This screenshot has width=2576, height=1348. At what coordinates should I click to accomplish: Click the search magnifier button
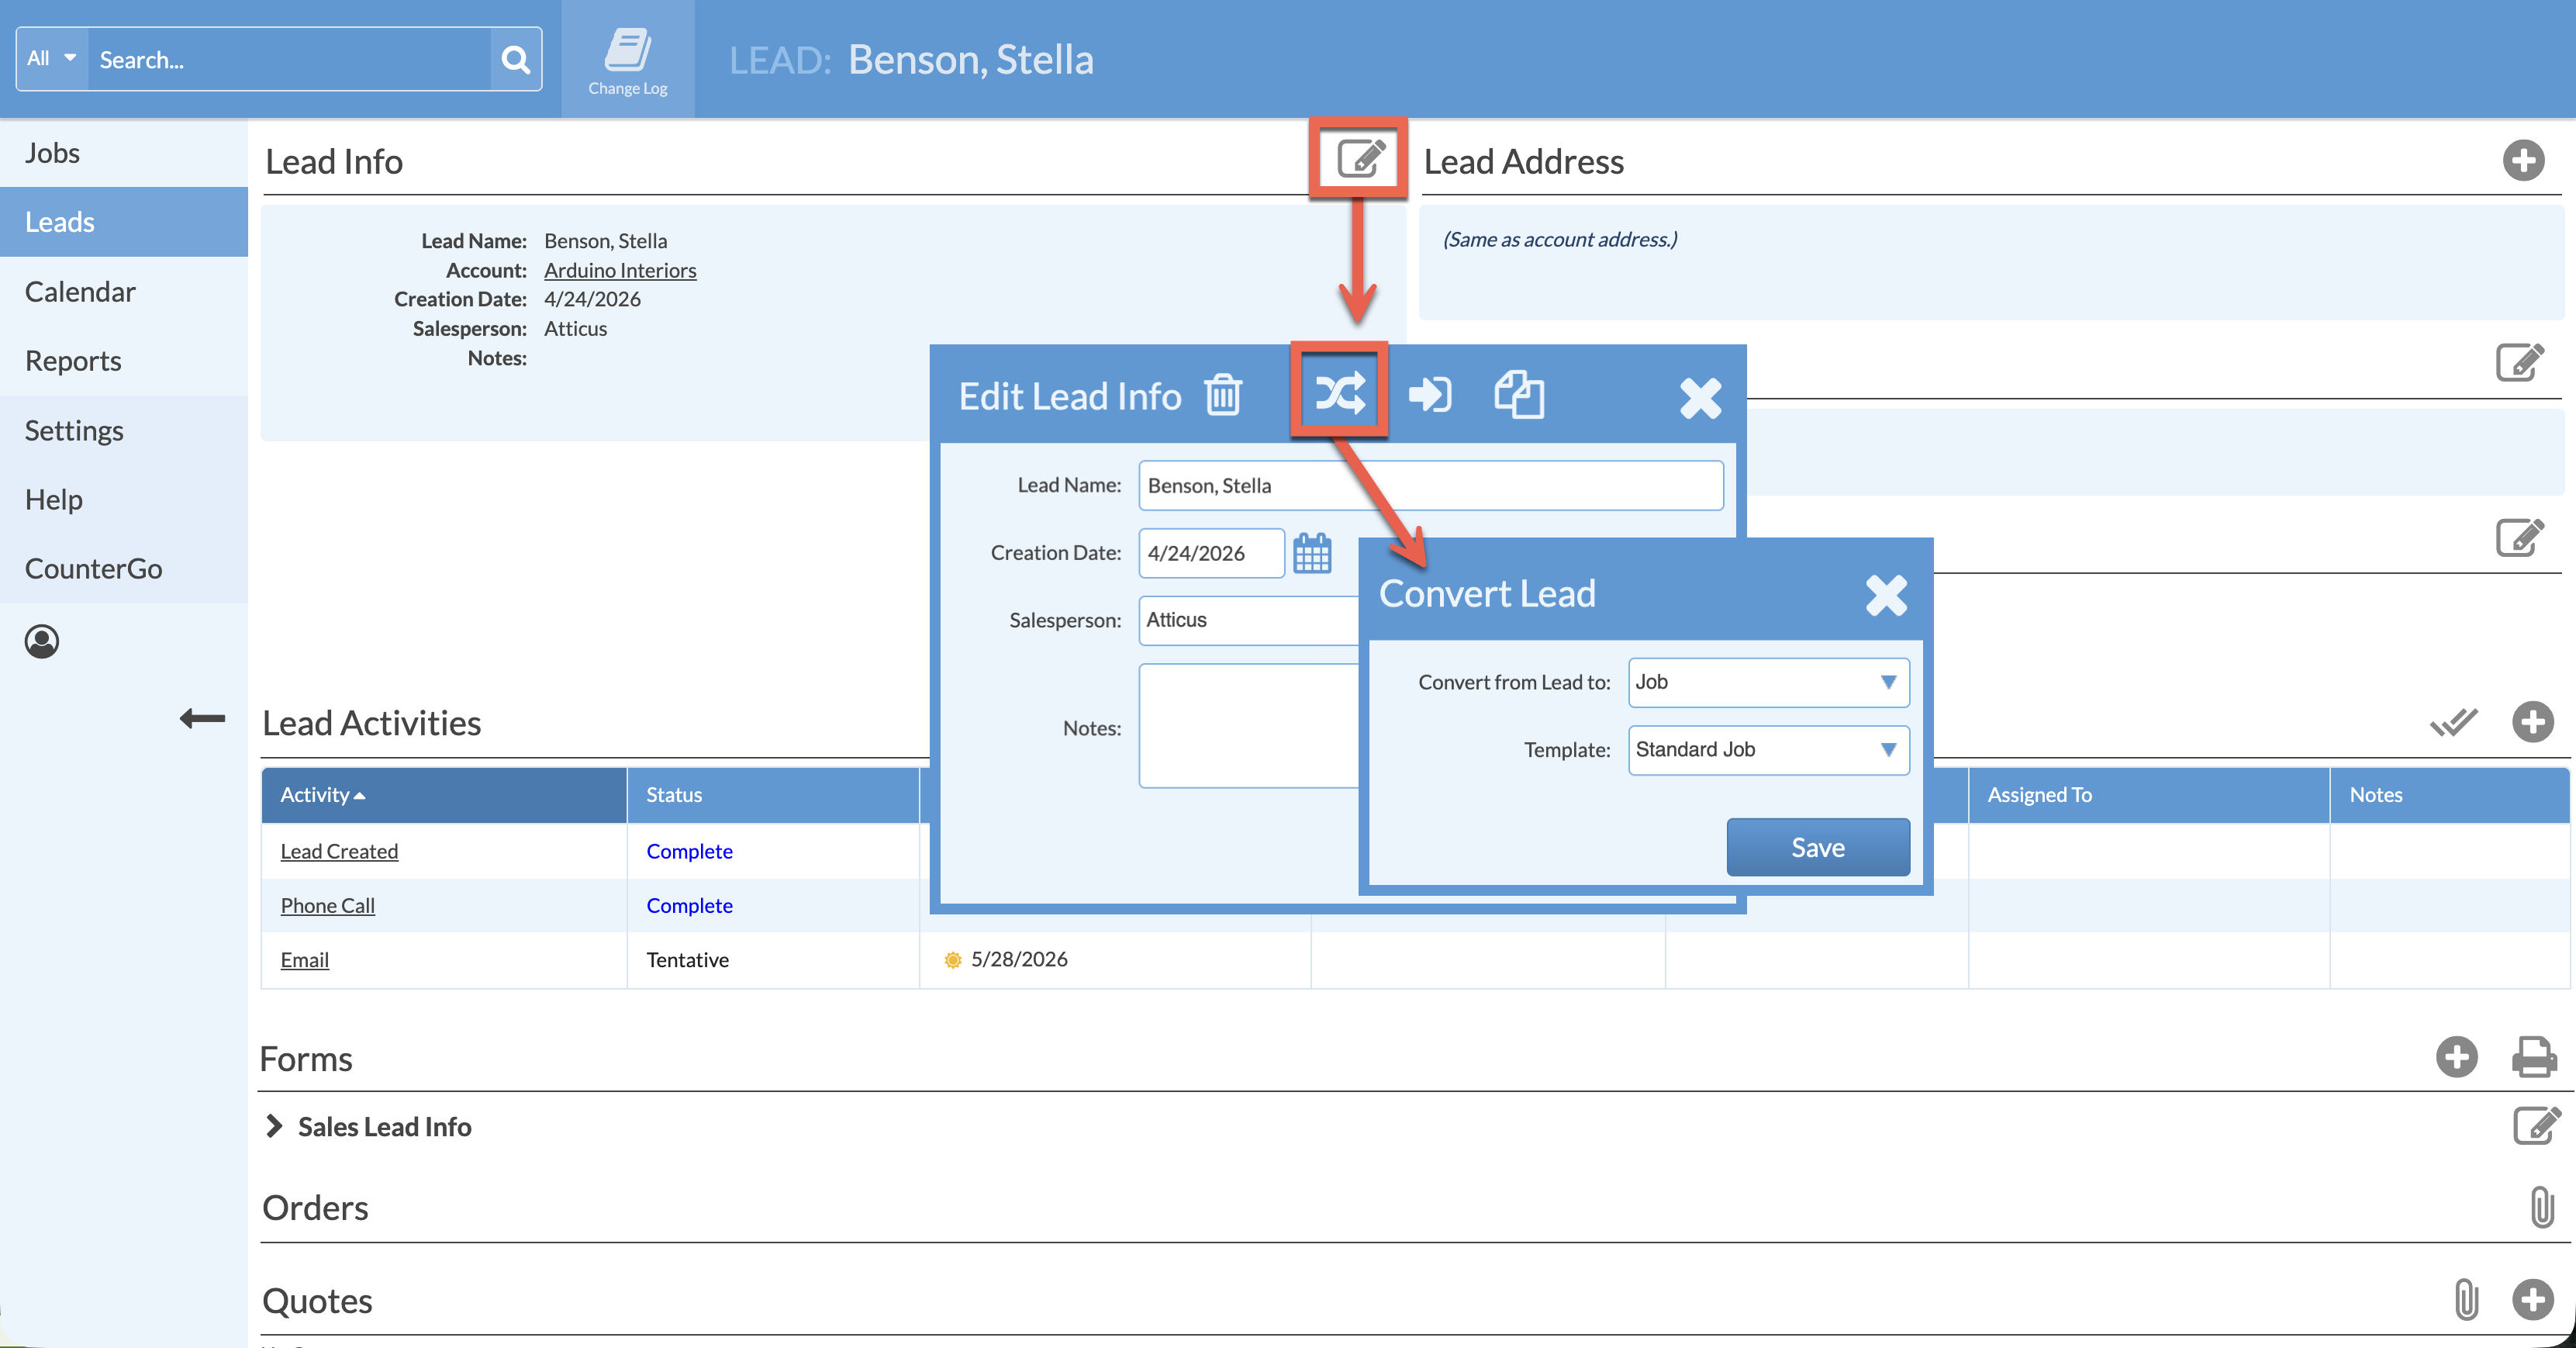point(515,59)
